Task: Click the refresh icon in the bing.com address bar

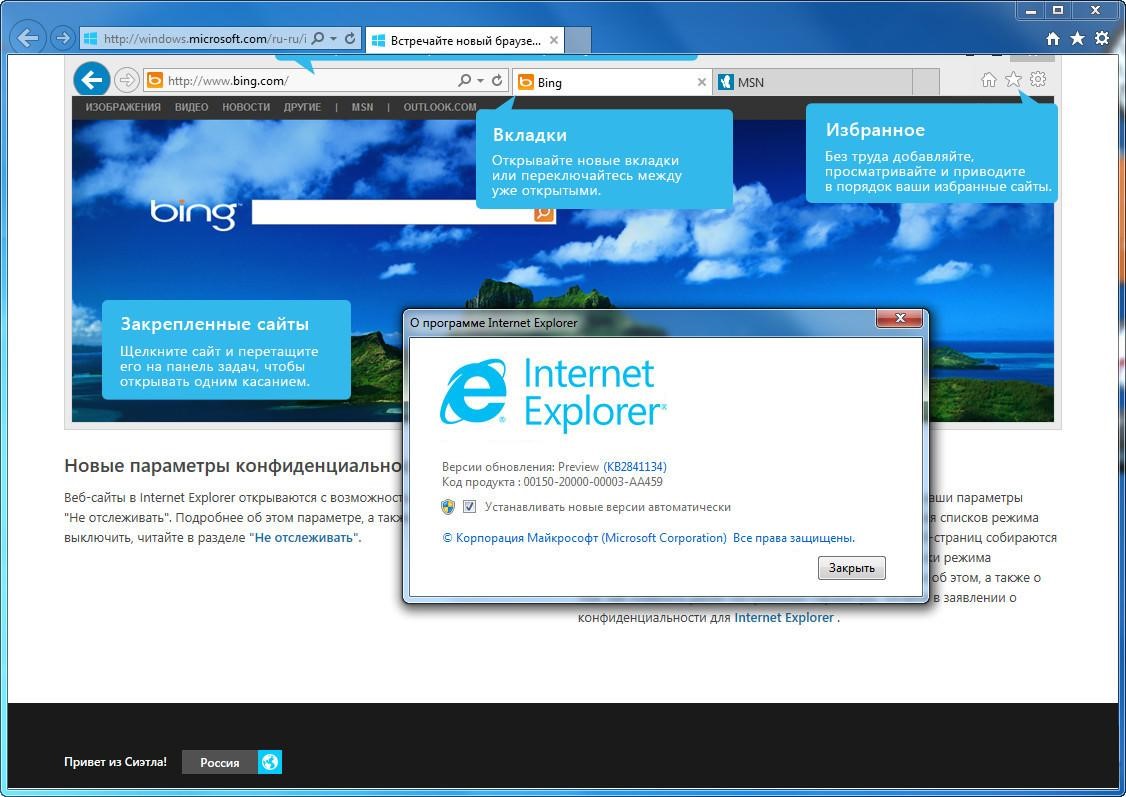Action: click(x=497, y=80)
